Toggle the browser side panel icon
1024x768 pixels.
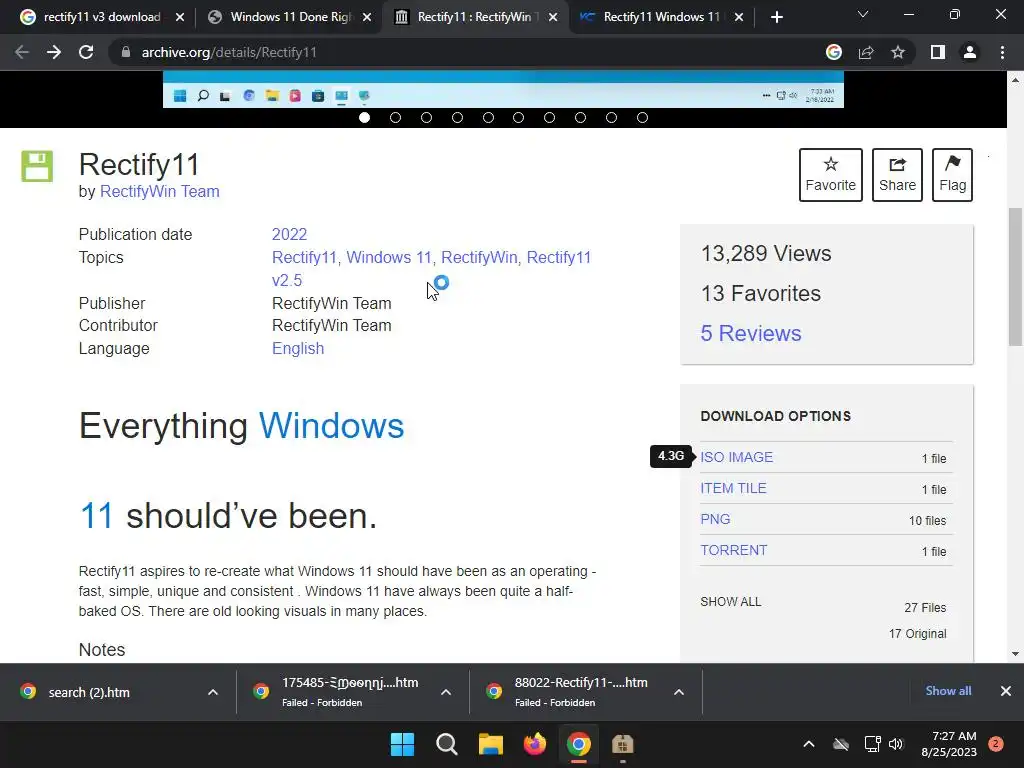(x=938, y=52)
